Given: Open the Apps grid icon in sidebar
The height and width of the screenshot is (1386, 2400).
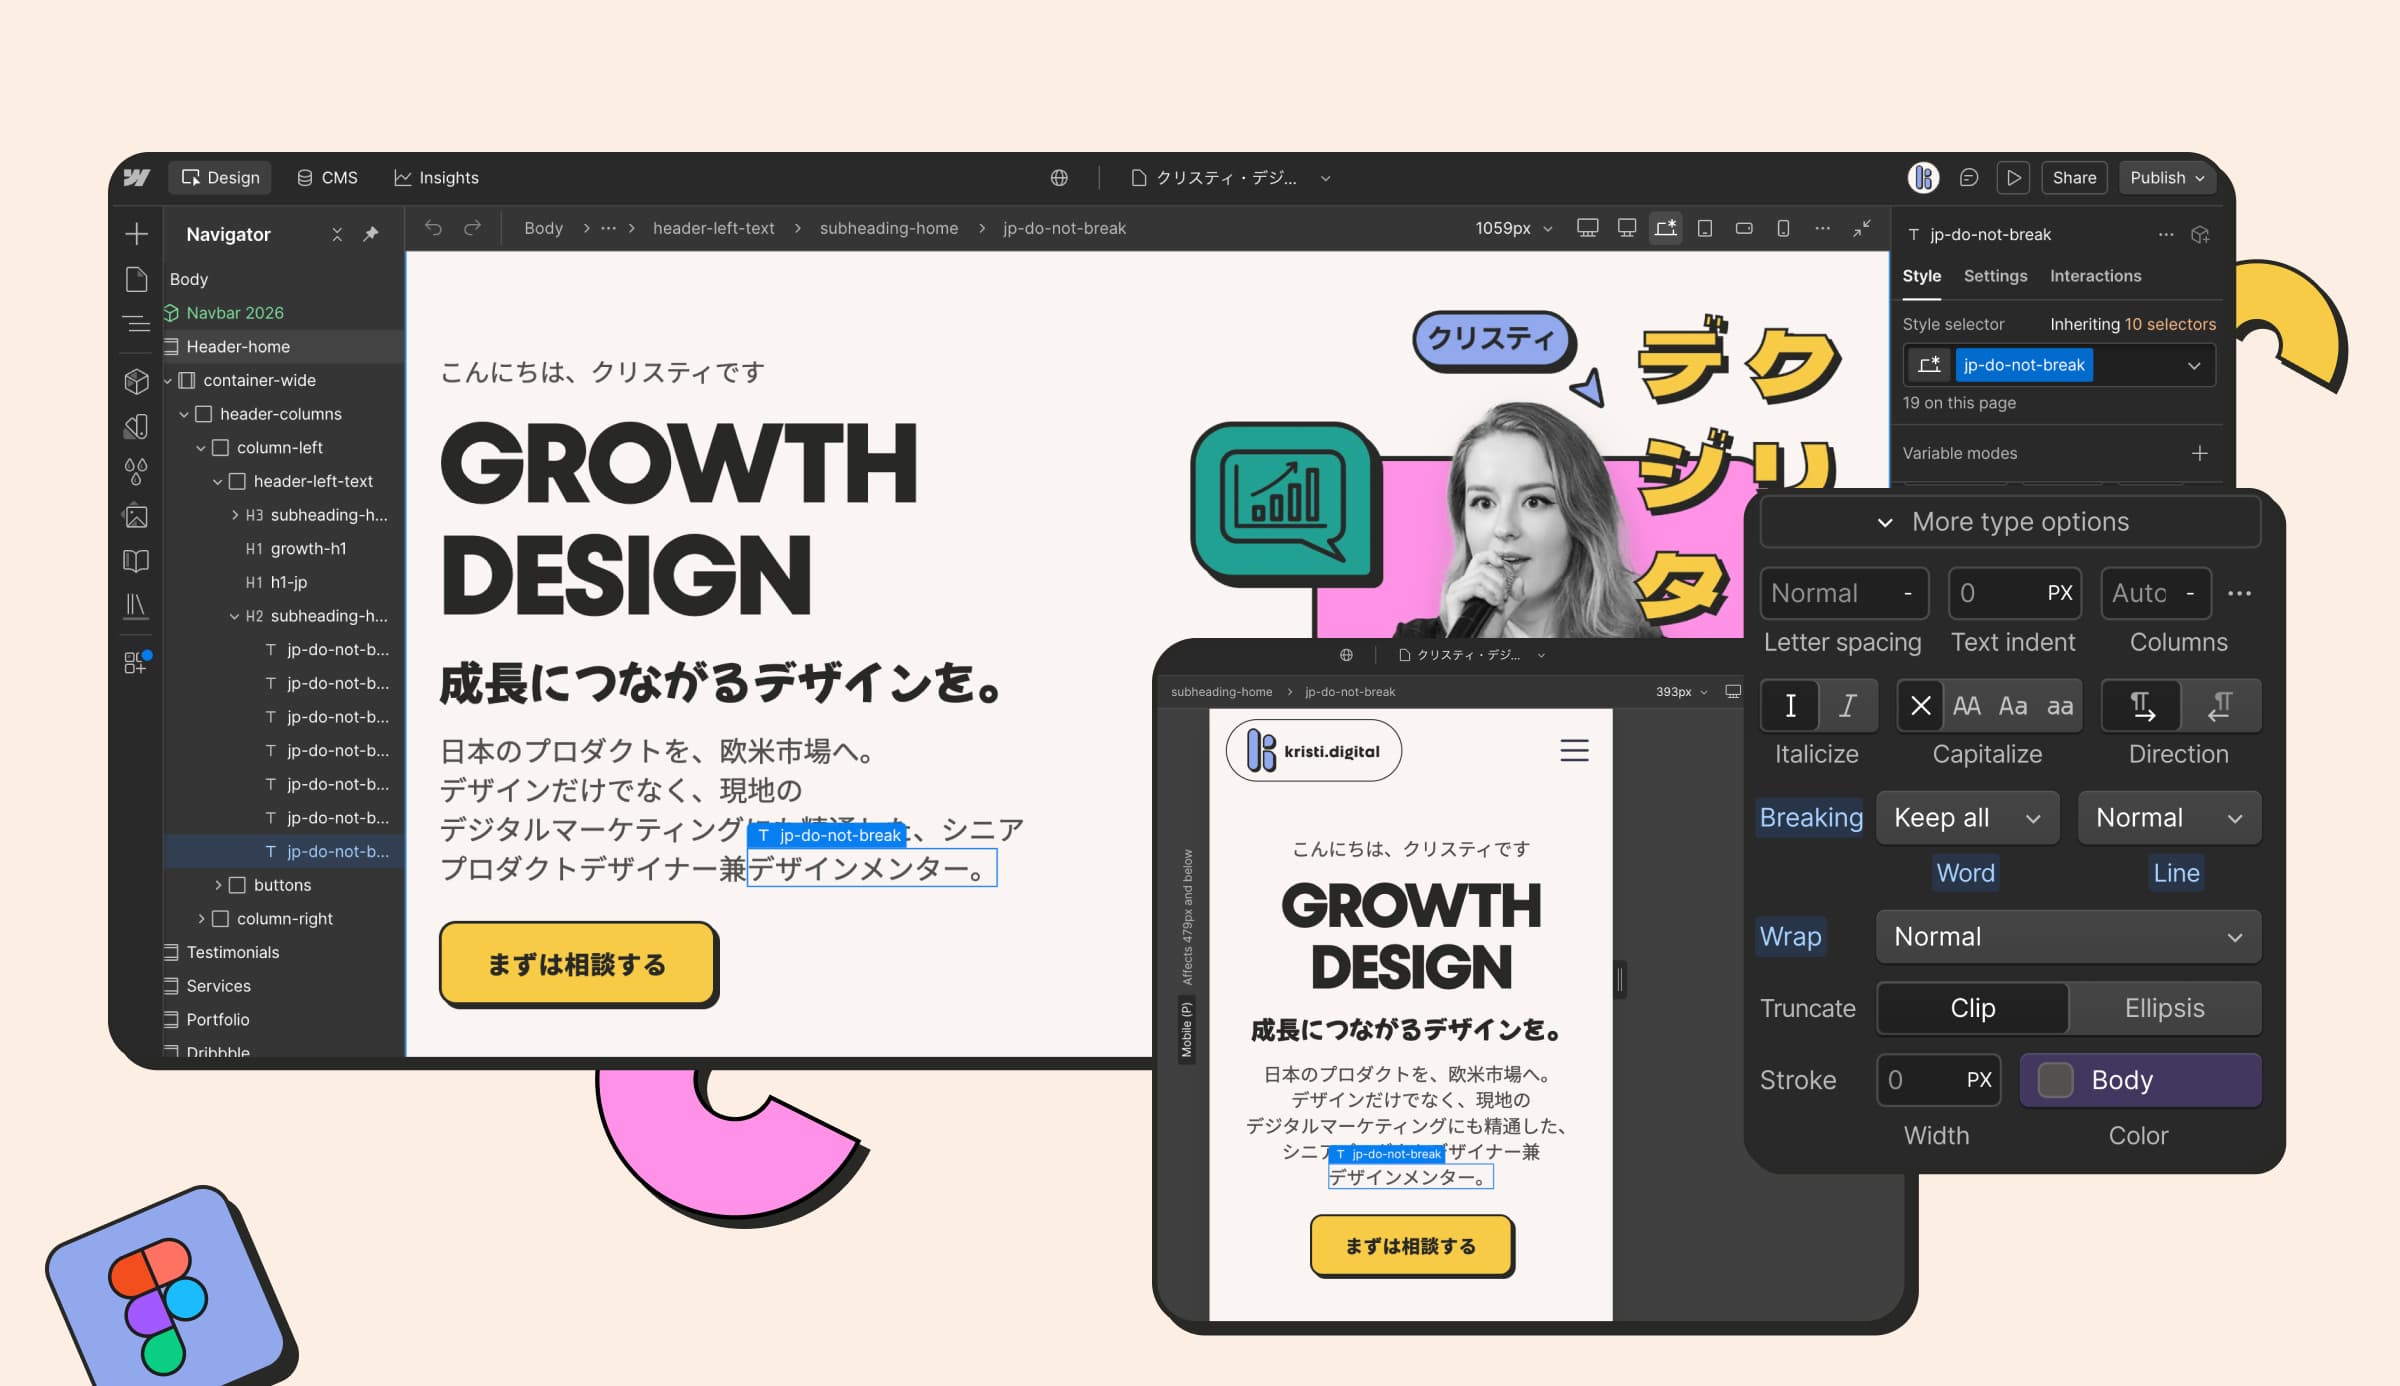Looking at the screenshot, I should click(136, 662).
